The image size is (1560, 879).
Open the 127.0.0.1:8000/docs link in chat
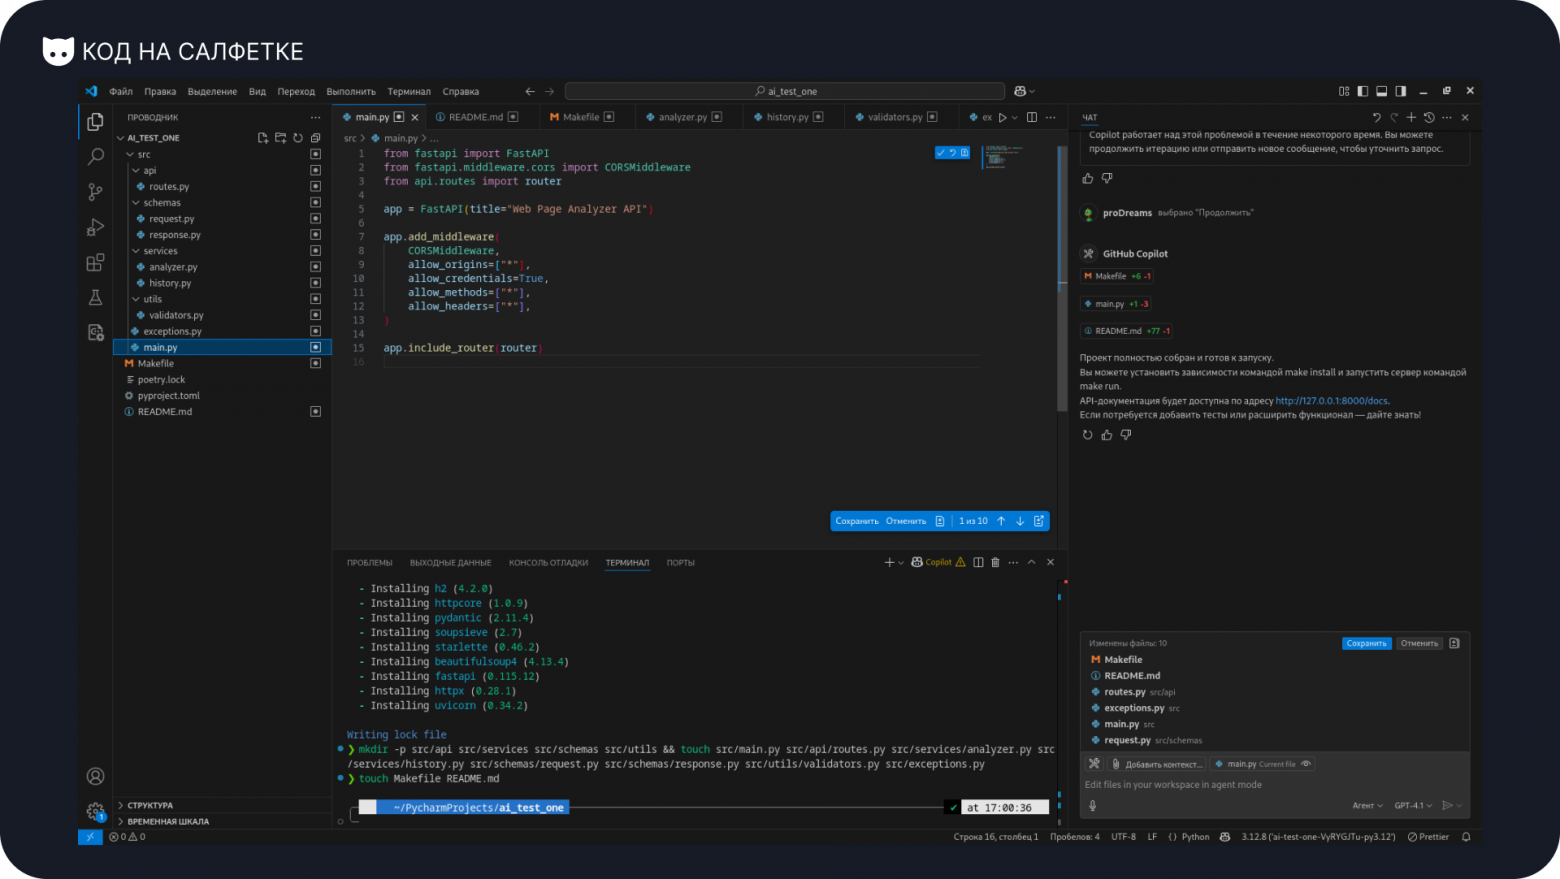click(x=1331, y=401)
